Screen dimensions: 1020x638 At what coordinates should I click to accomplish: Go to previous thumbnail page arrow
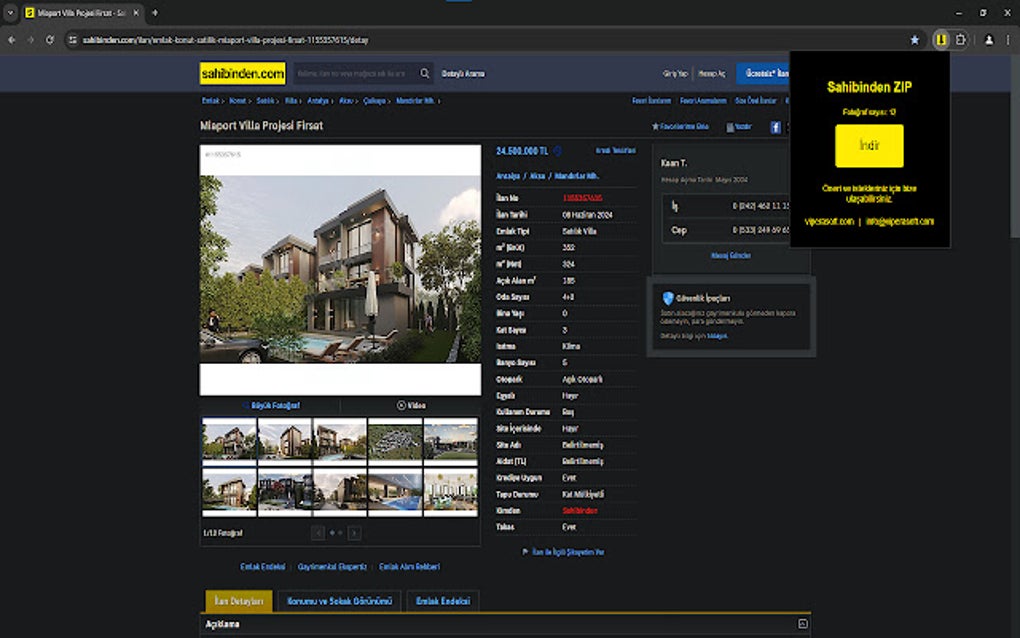click(317, 533)
